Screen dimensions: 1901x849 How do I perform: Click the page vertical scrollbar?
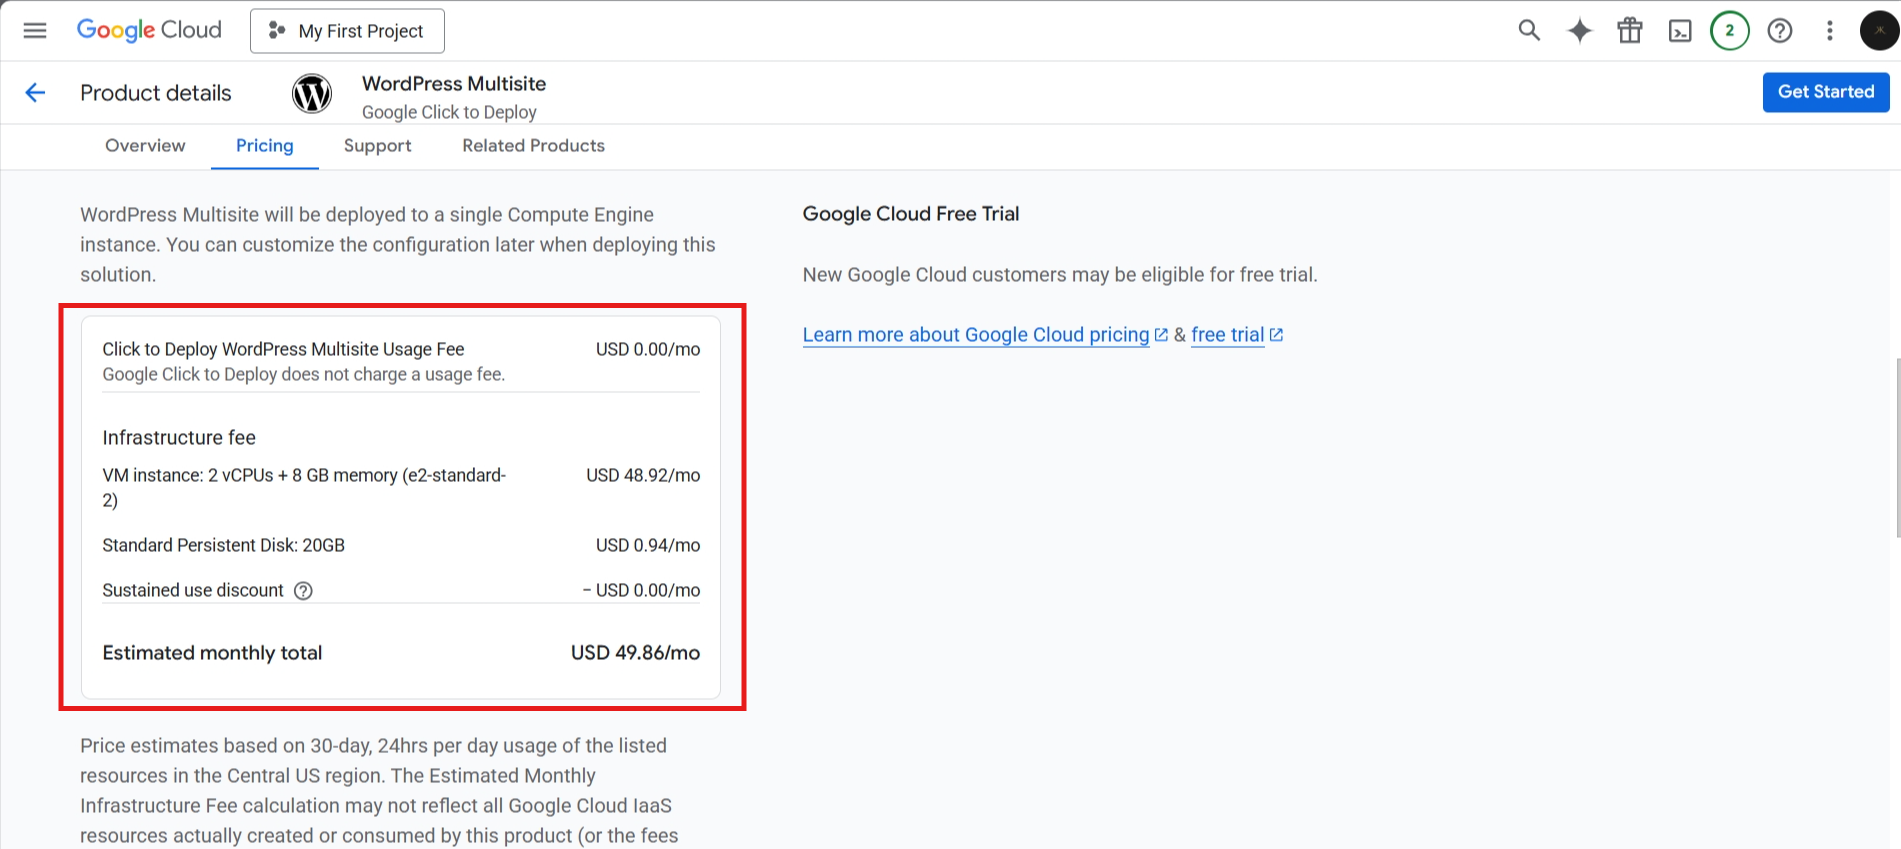[x=1896, y=447]
